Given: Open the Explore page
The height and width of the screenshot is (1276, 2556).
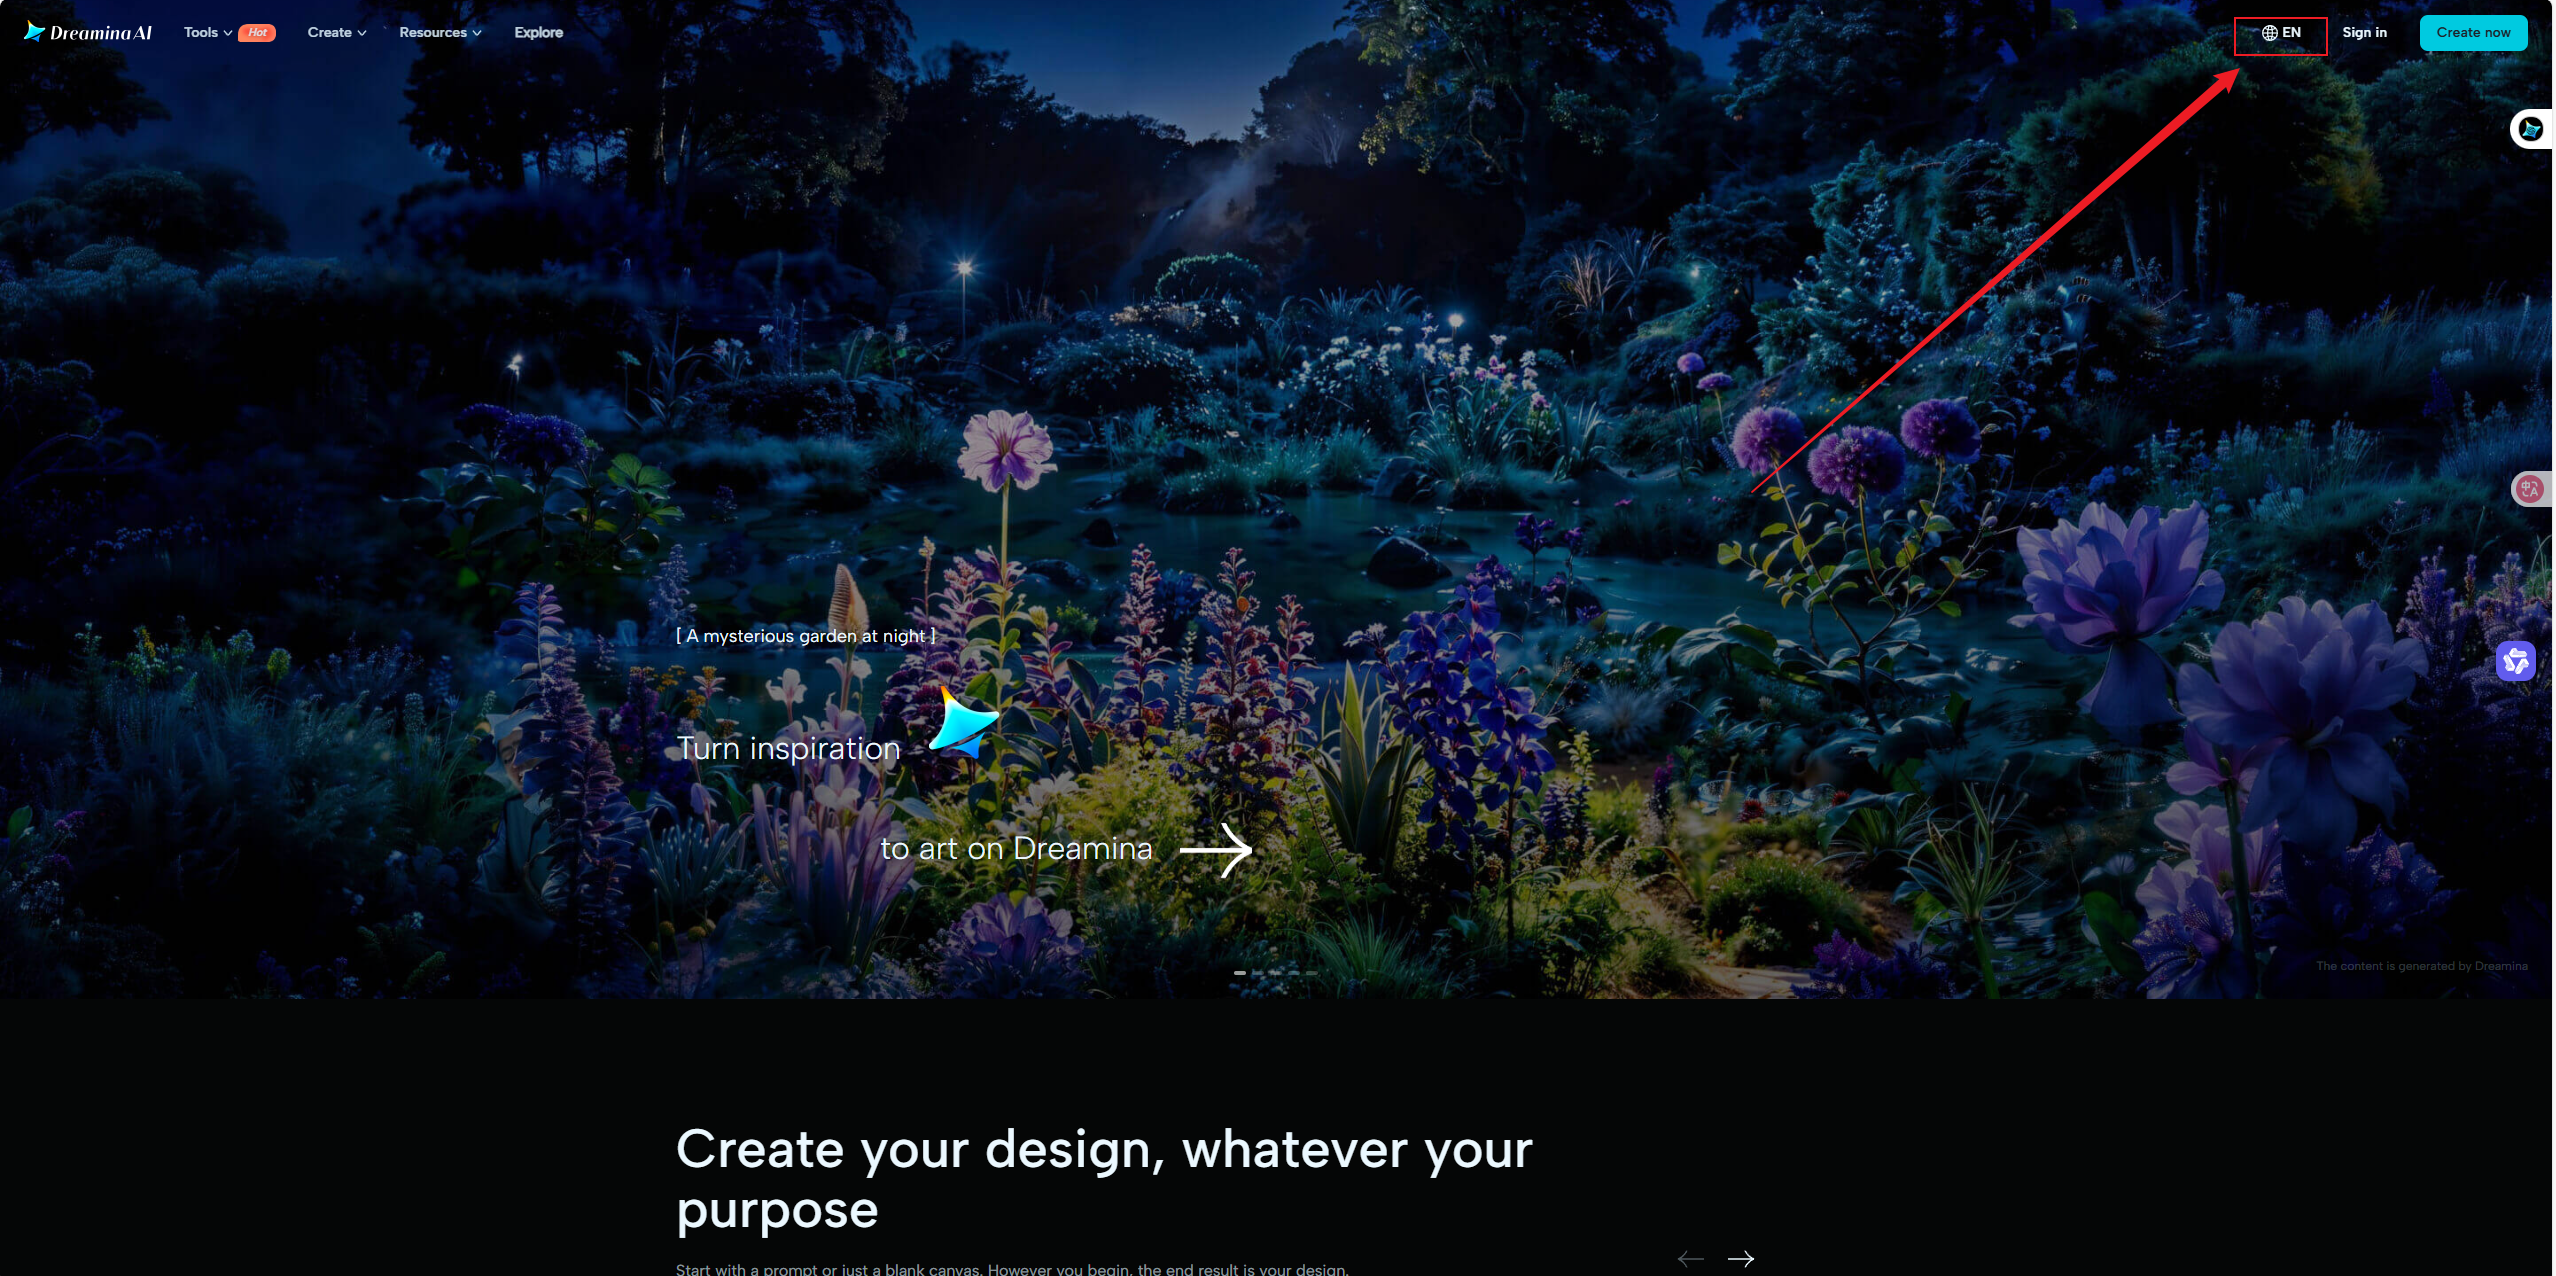Looking at the screenshot, I should [538, 33].
